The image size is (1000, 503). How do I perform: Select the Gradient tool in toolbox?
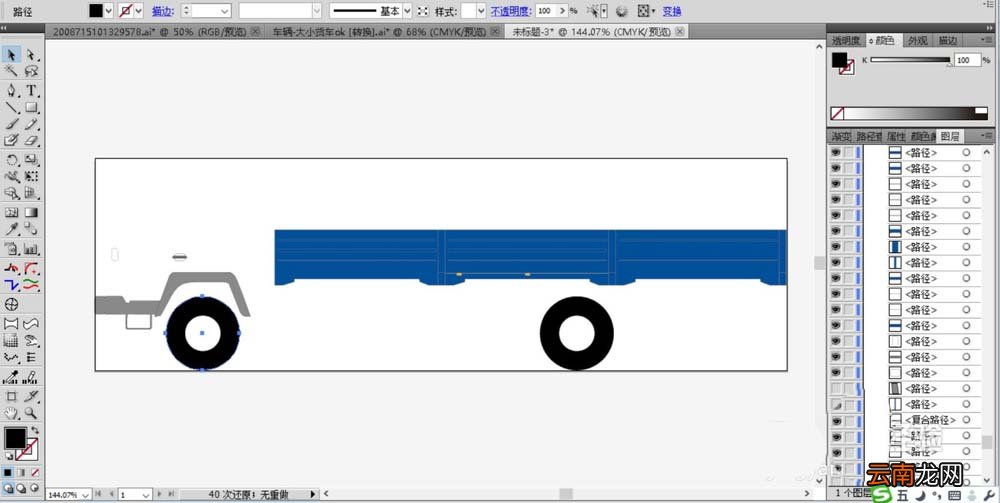[31, 212]
